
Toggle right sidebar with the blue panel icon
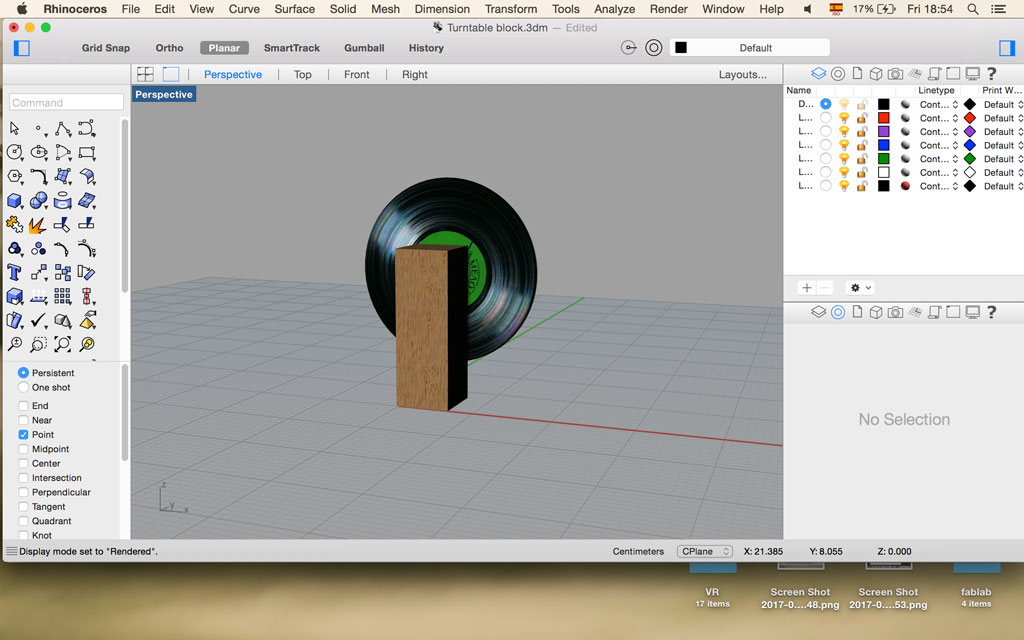point(1006,48)
